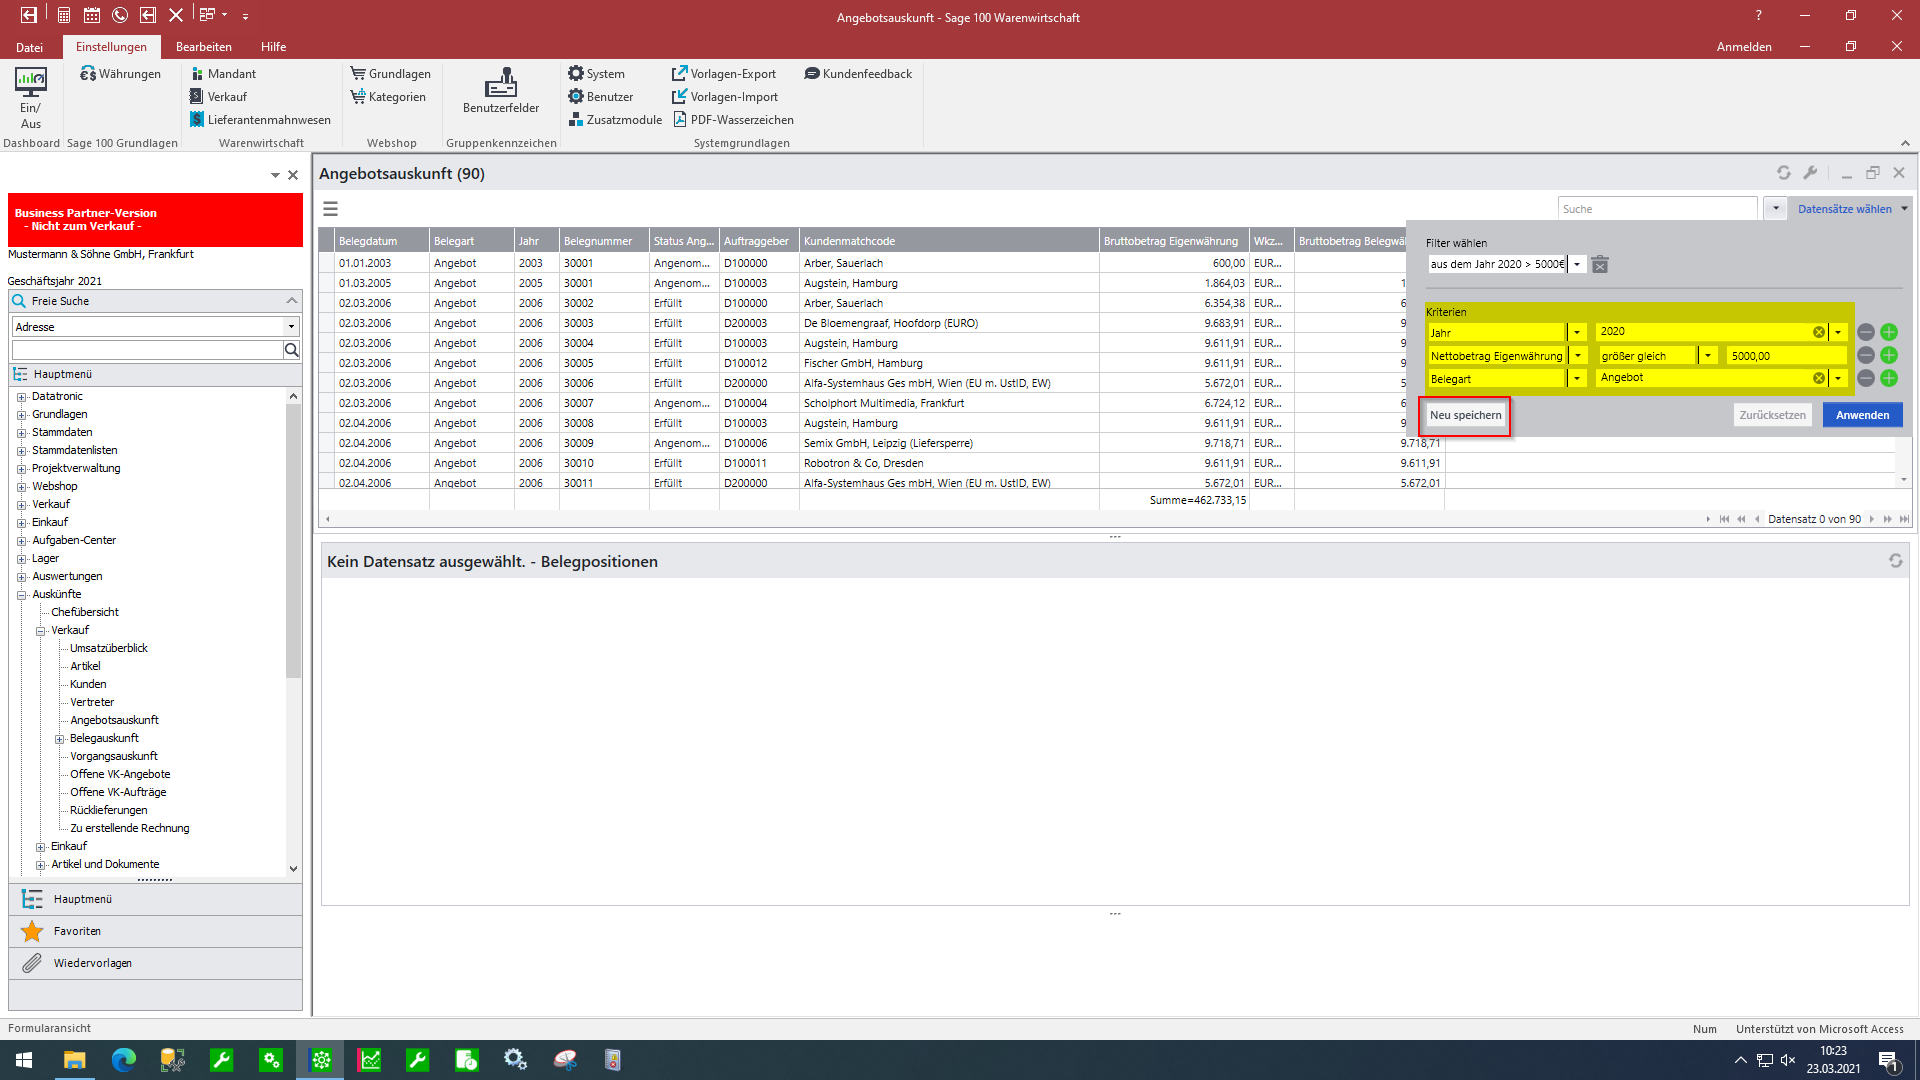Open PDF-Wasserzeichen settings
This screenshot has height=1080, width=1920.
click(x=733, y=120)
